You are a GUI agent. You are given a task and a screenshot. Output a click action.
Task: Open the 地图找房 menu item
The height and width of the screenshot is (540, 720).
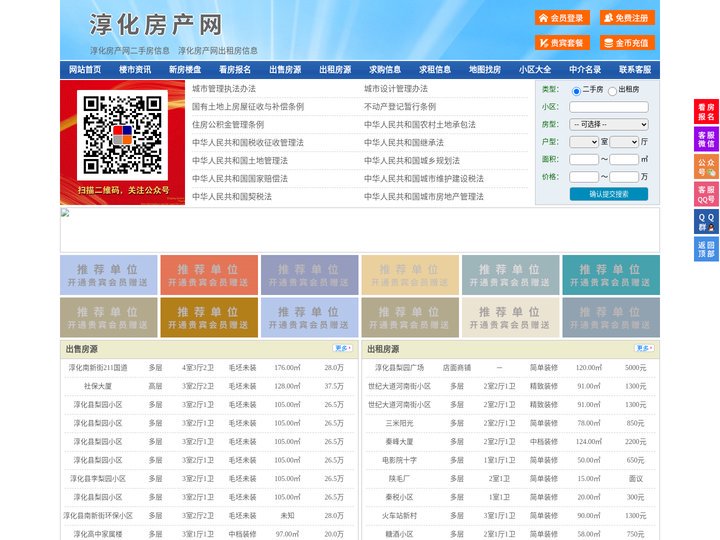coord(485,70)
